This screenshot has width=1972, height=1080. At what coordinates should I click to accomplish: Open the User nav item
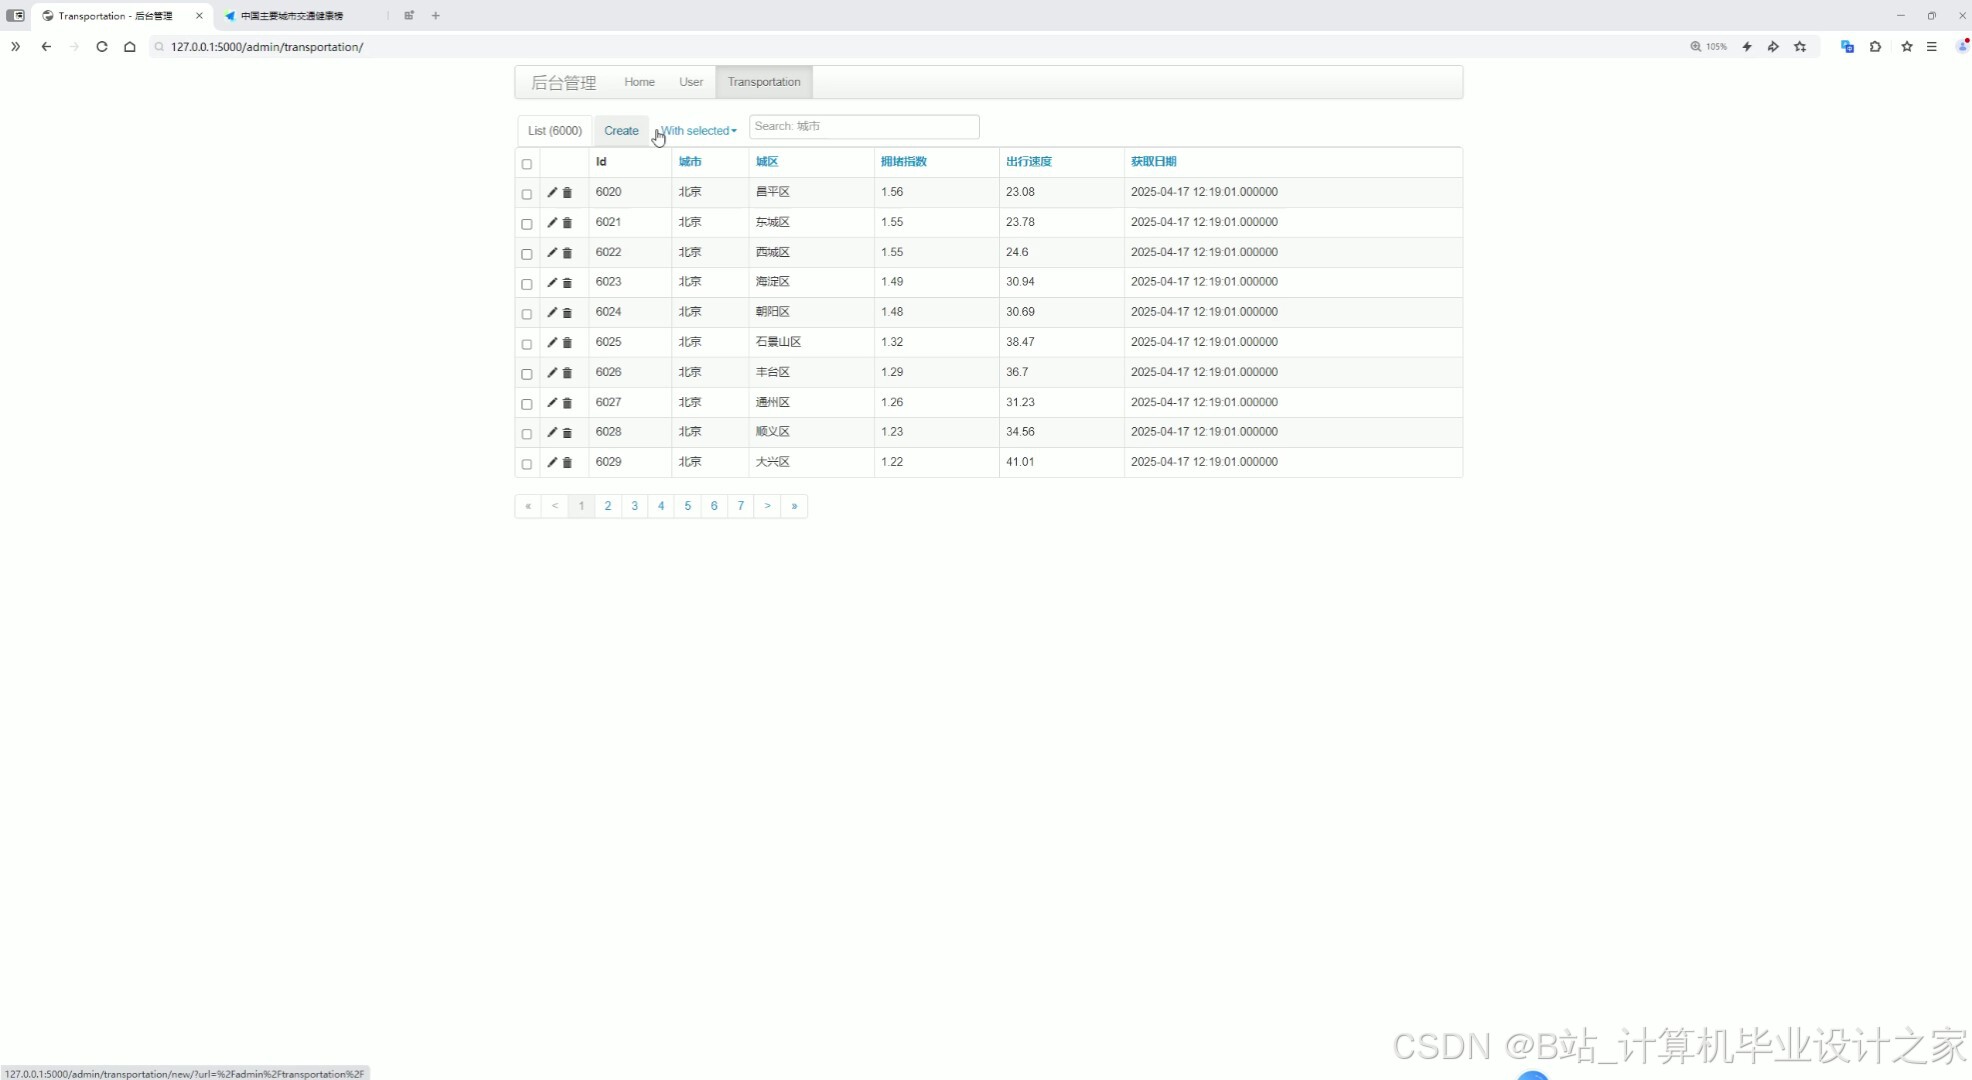[691, 82]
